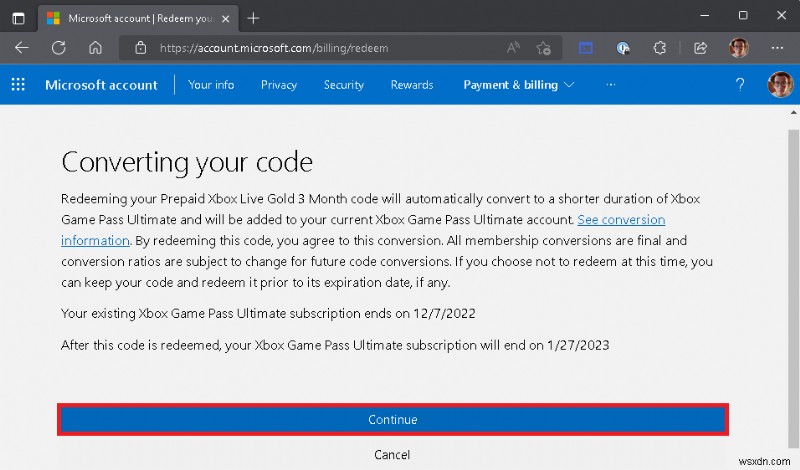Open browser Settings and more menu

click(777, 48)
